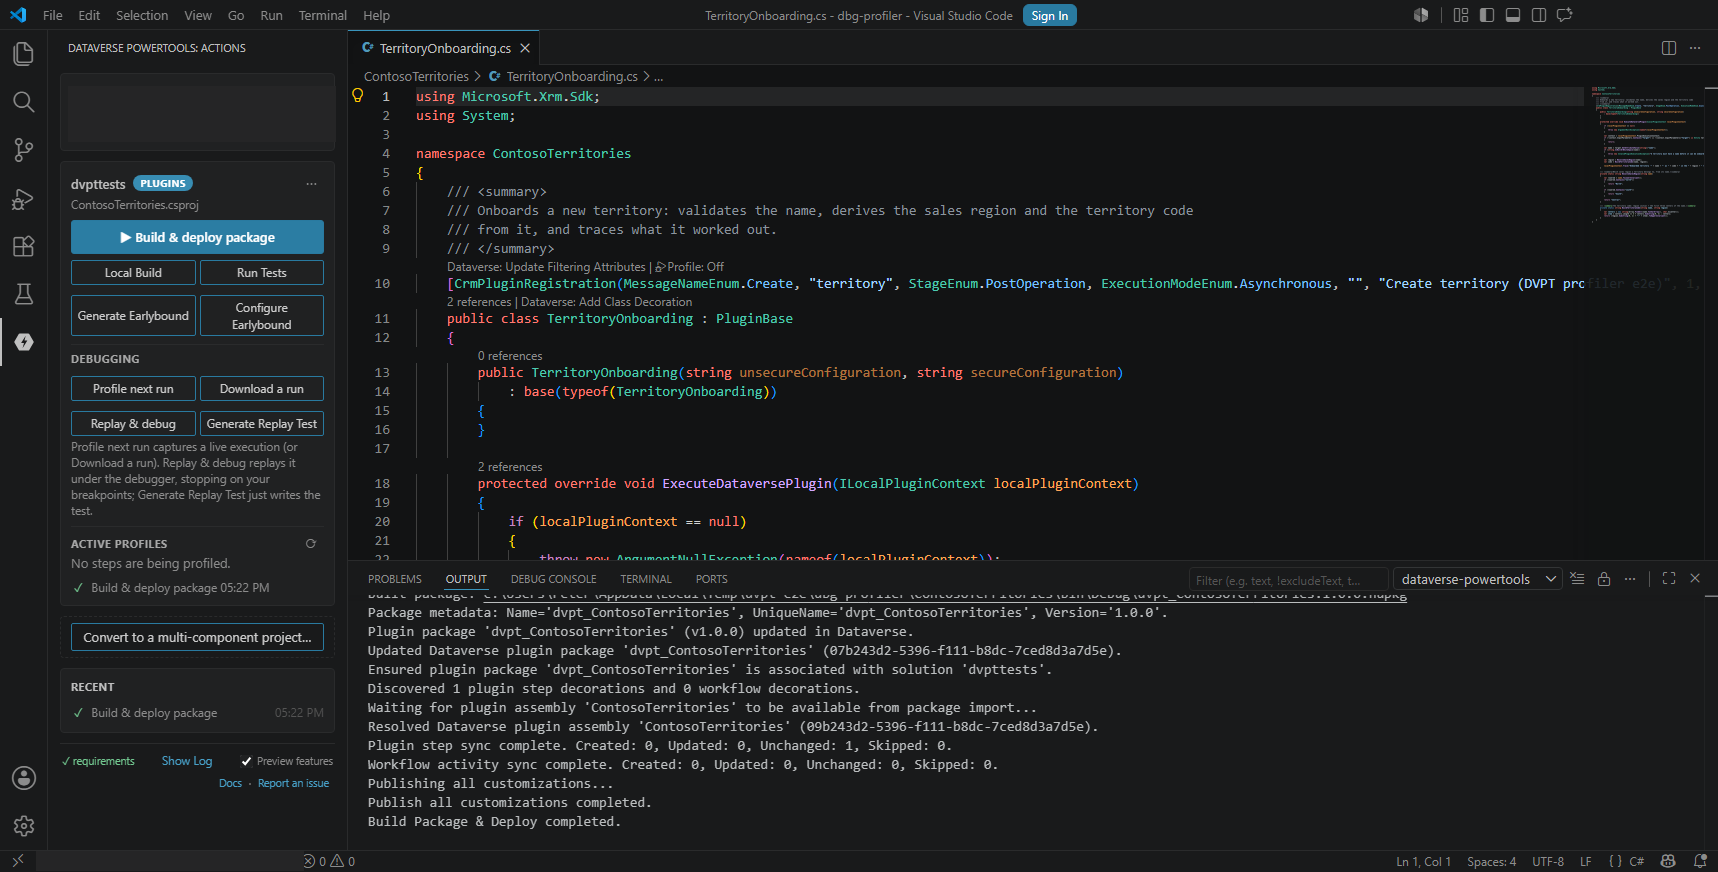Open the C# language mode selector

coord(1636,861)
